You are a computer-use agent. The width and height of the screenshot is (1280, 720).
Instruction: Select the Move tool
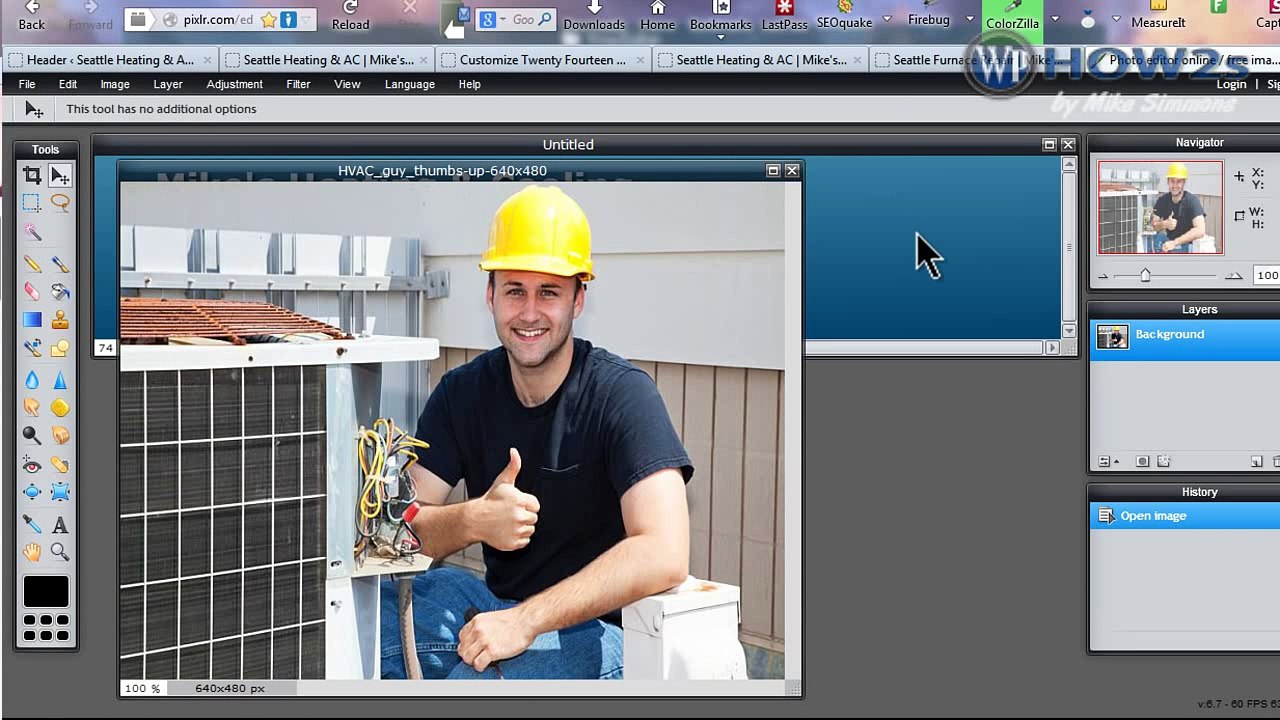tap(60, 176)
